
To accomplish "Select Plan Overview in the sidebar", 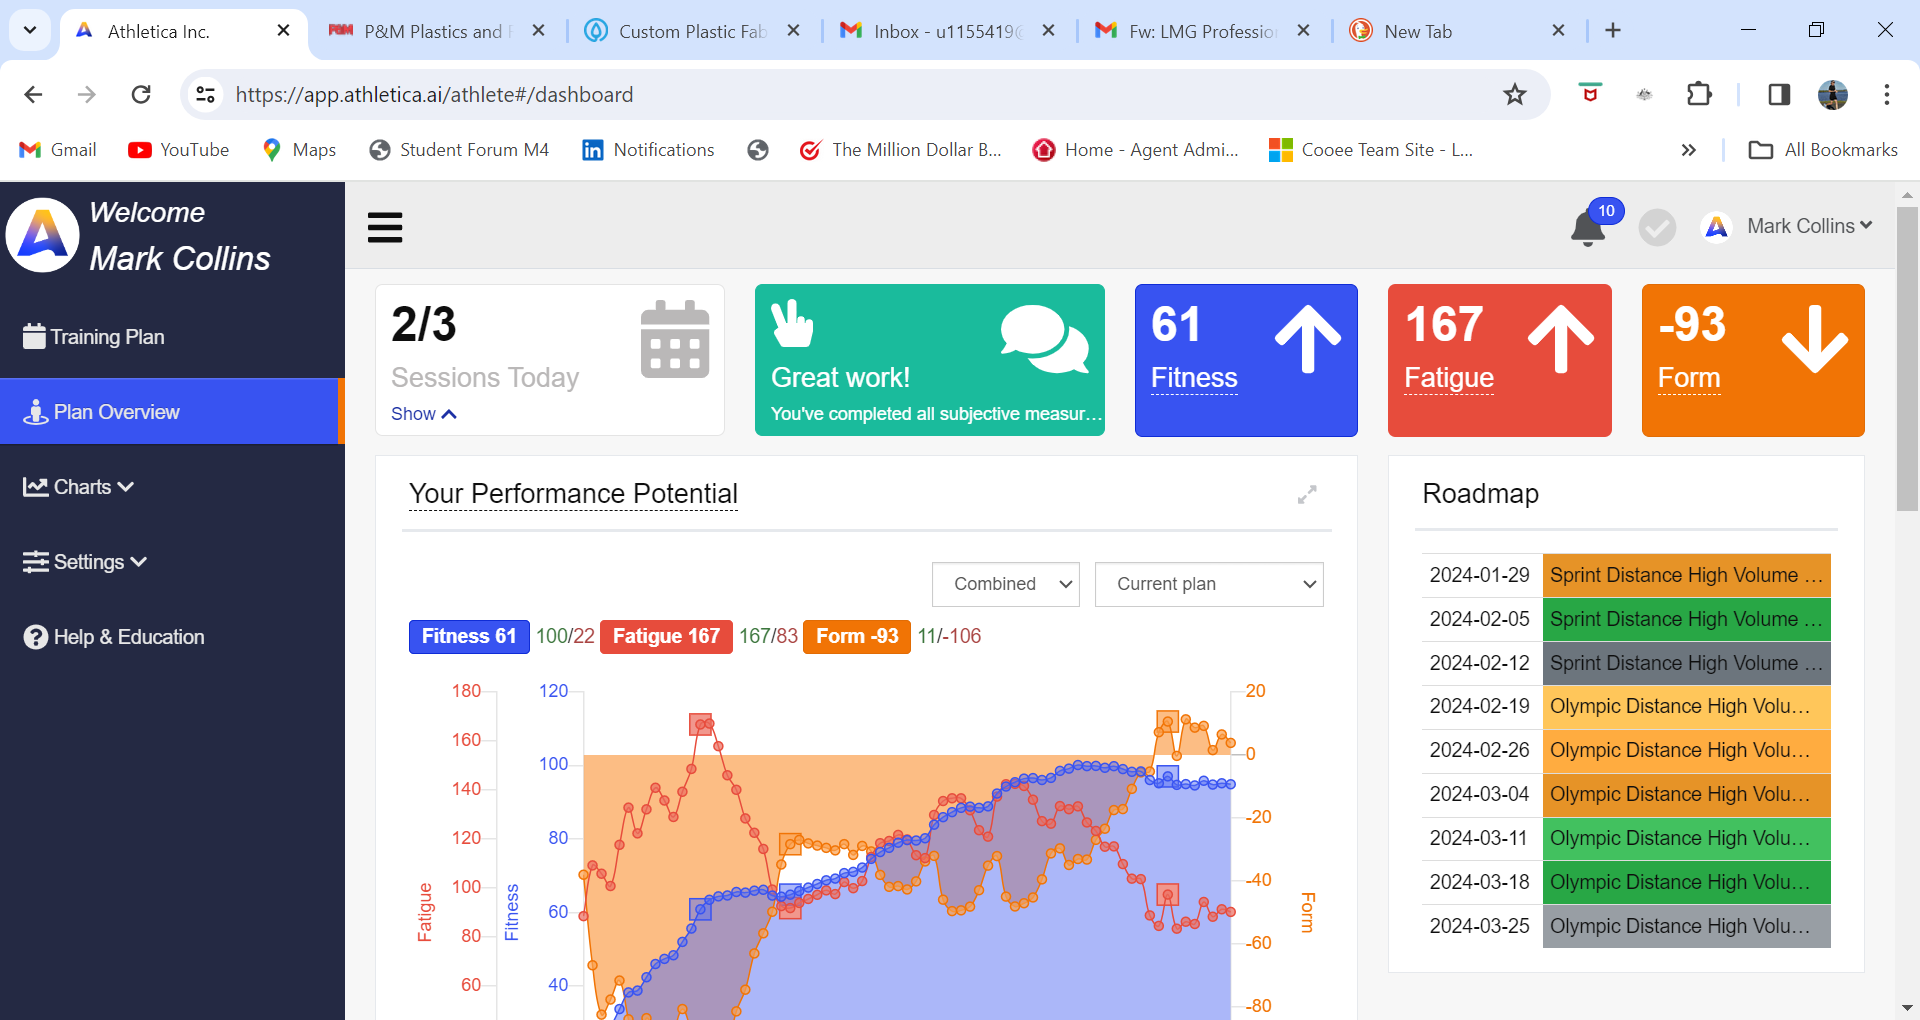I will (172, 411).
